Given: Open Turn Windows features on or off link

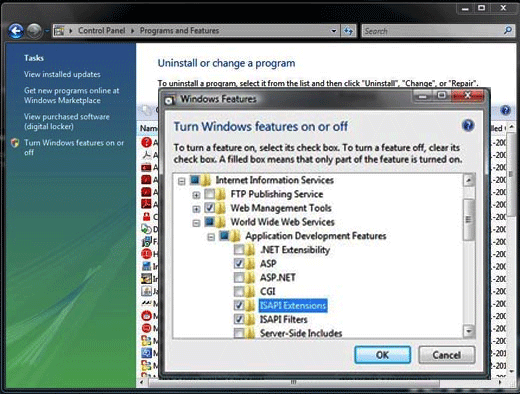Looking at the screenshot, I should (74, 147).
